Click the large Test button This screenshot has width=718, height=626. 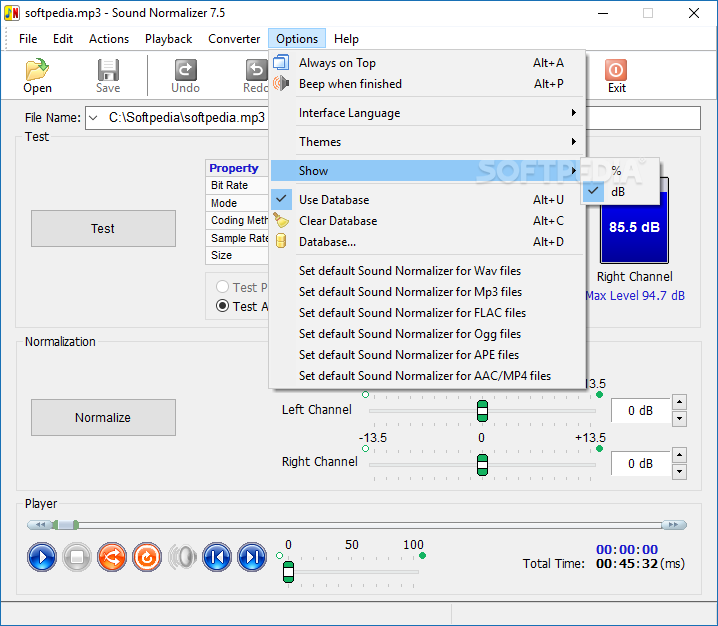[x=103, y=229]
